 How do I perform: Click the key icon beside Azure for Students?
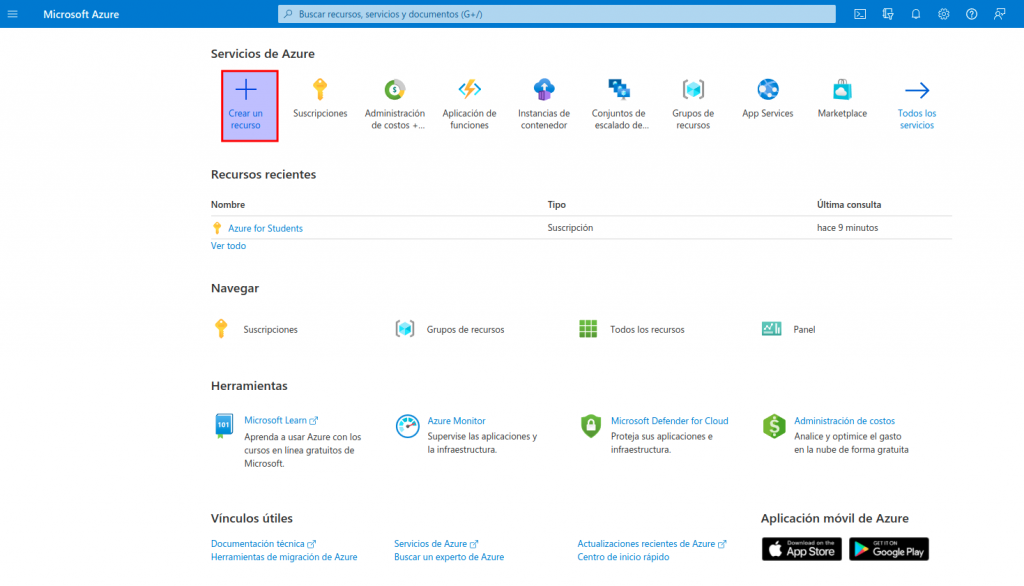pyautogui.click(x=217, y=228)
